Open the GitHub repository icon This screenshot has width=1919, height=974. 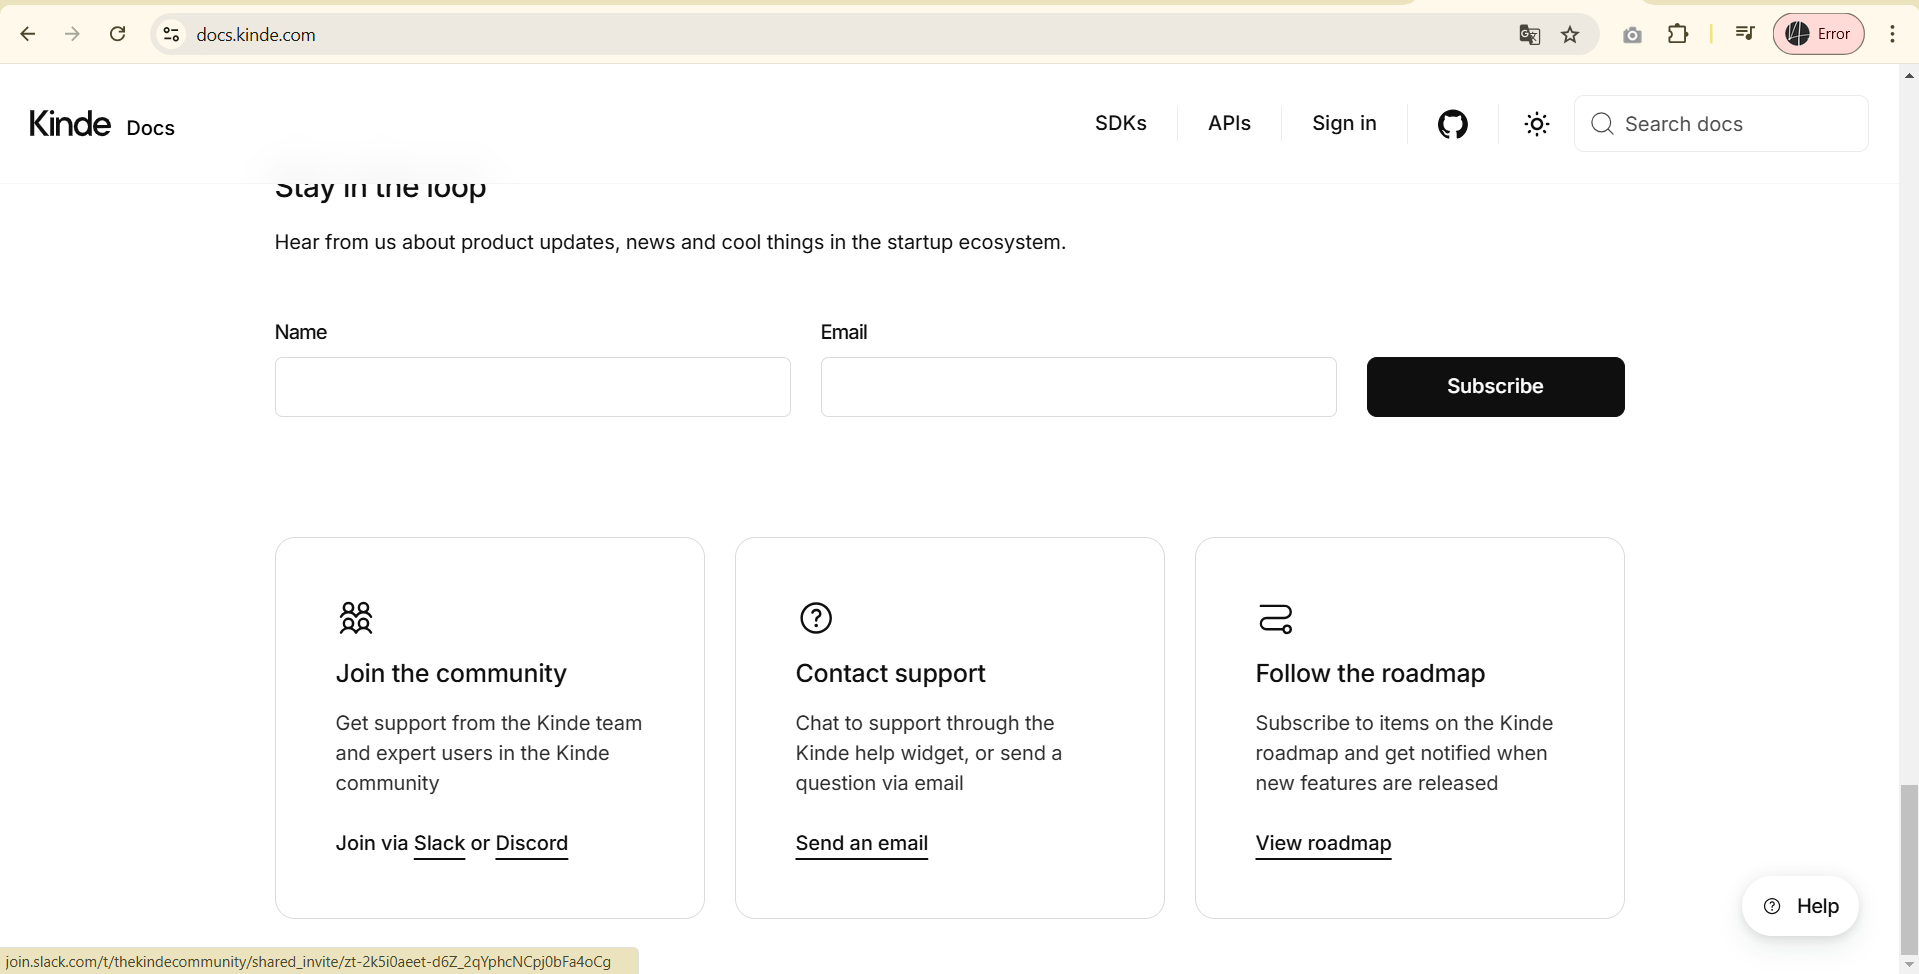click(x=1452, y=124)
